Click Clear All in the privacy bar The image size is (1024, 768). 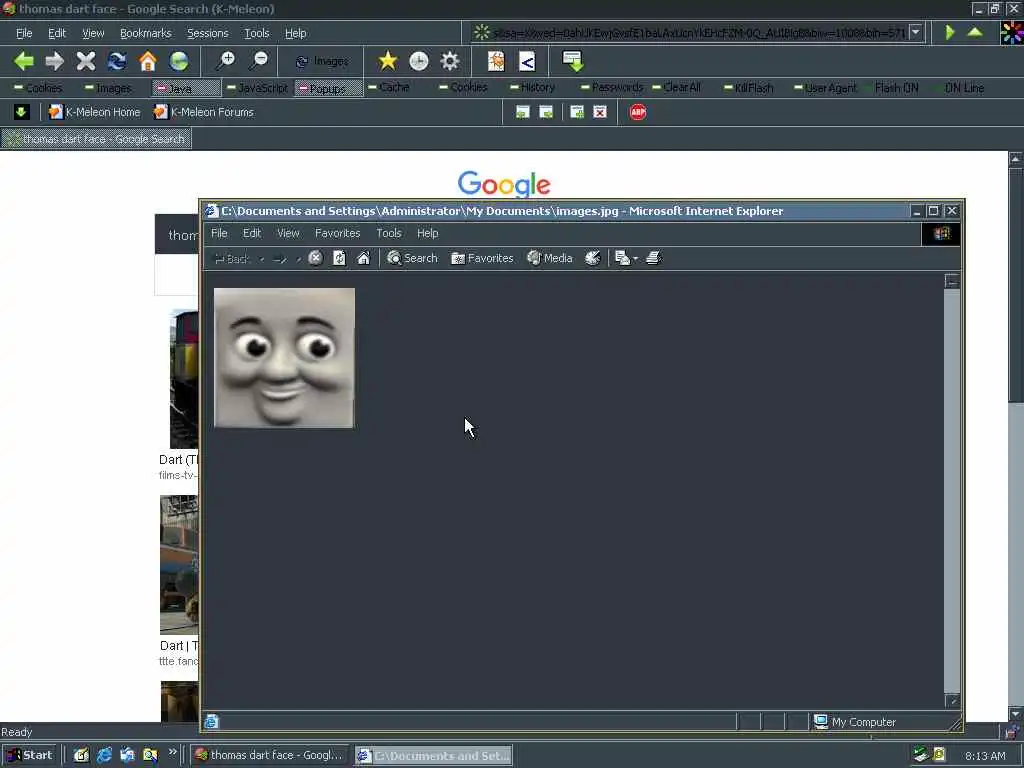click(677, 88)
